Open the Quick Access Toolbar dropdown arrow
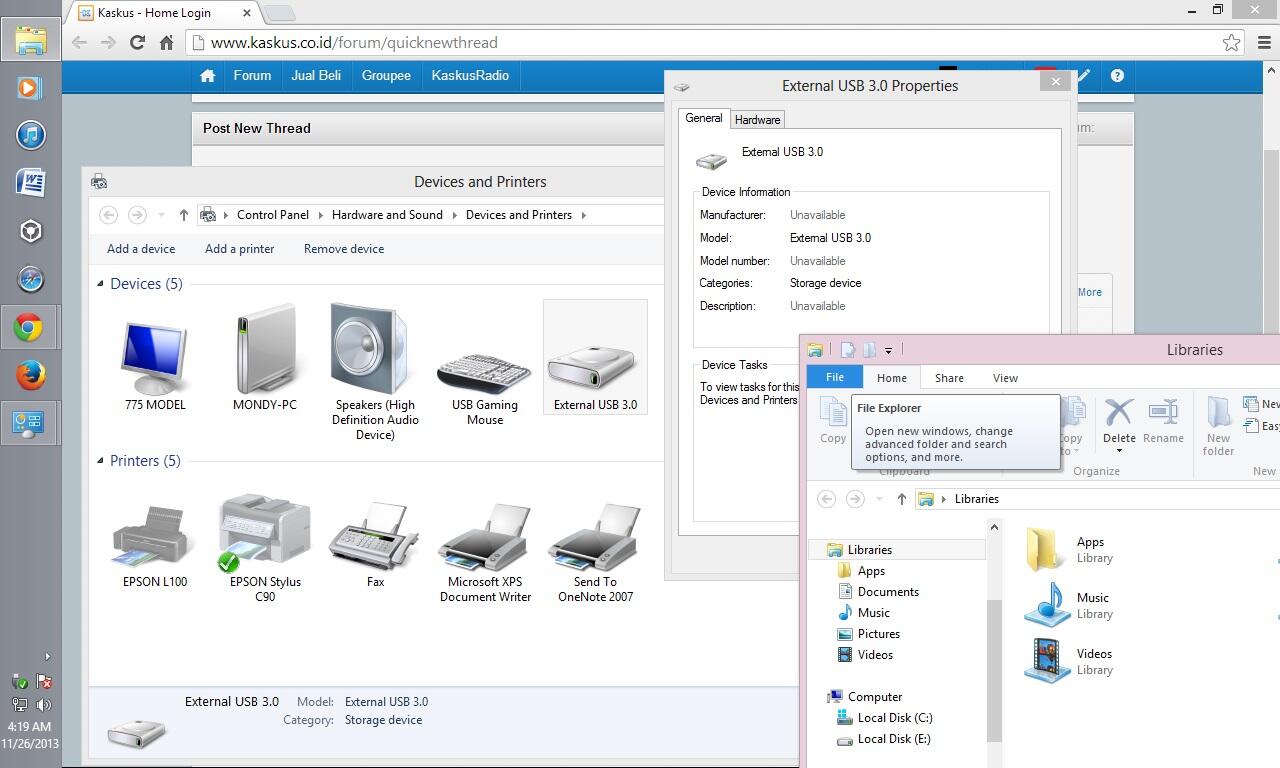 [888, 351]
